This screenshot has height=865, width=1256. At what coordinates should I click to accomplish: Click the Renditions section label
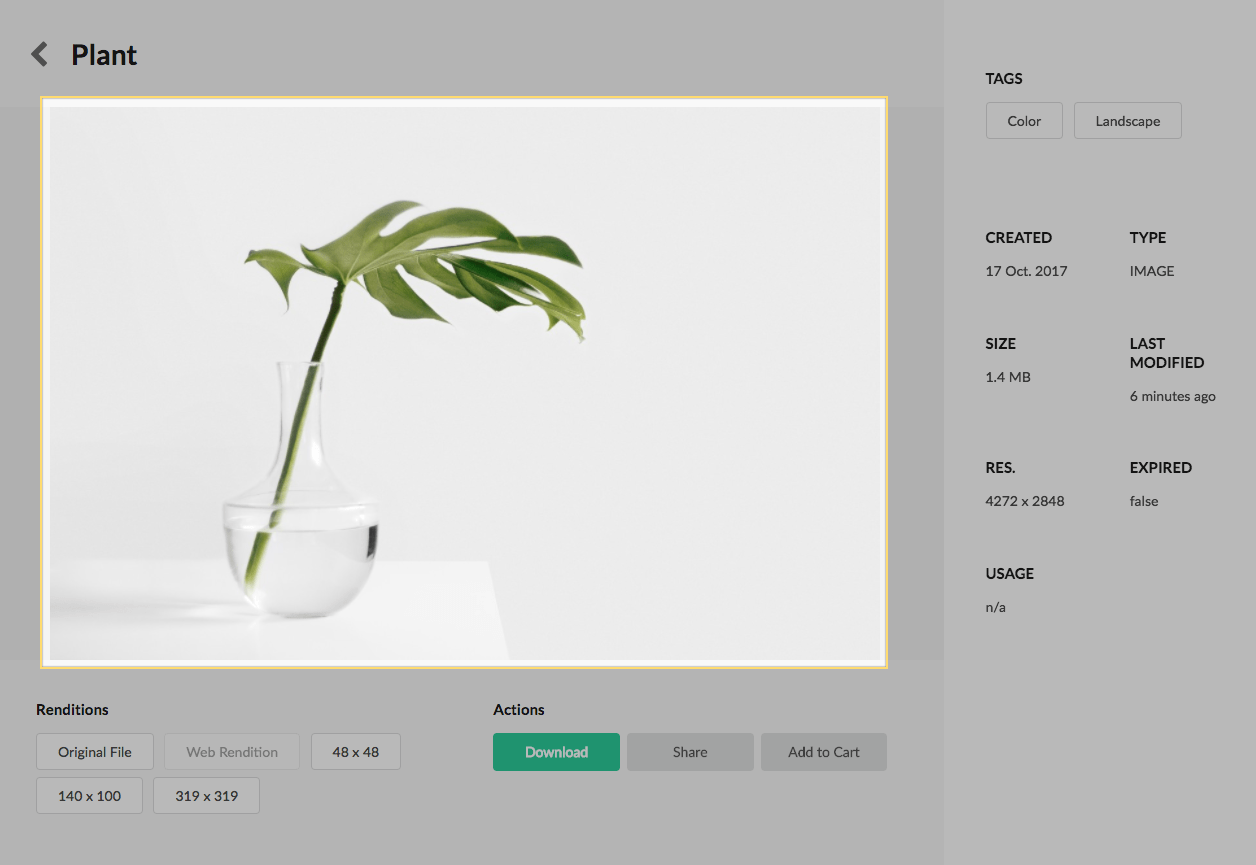pyautogui.click(x=72, y=710)
